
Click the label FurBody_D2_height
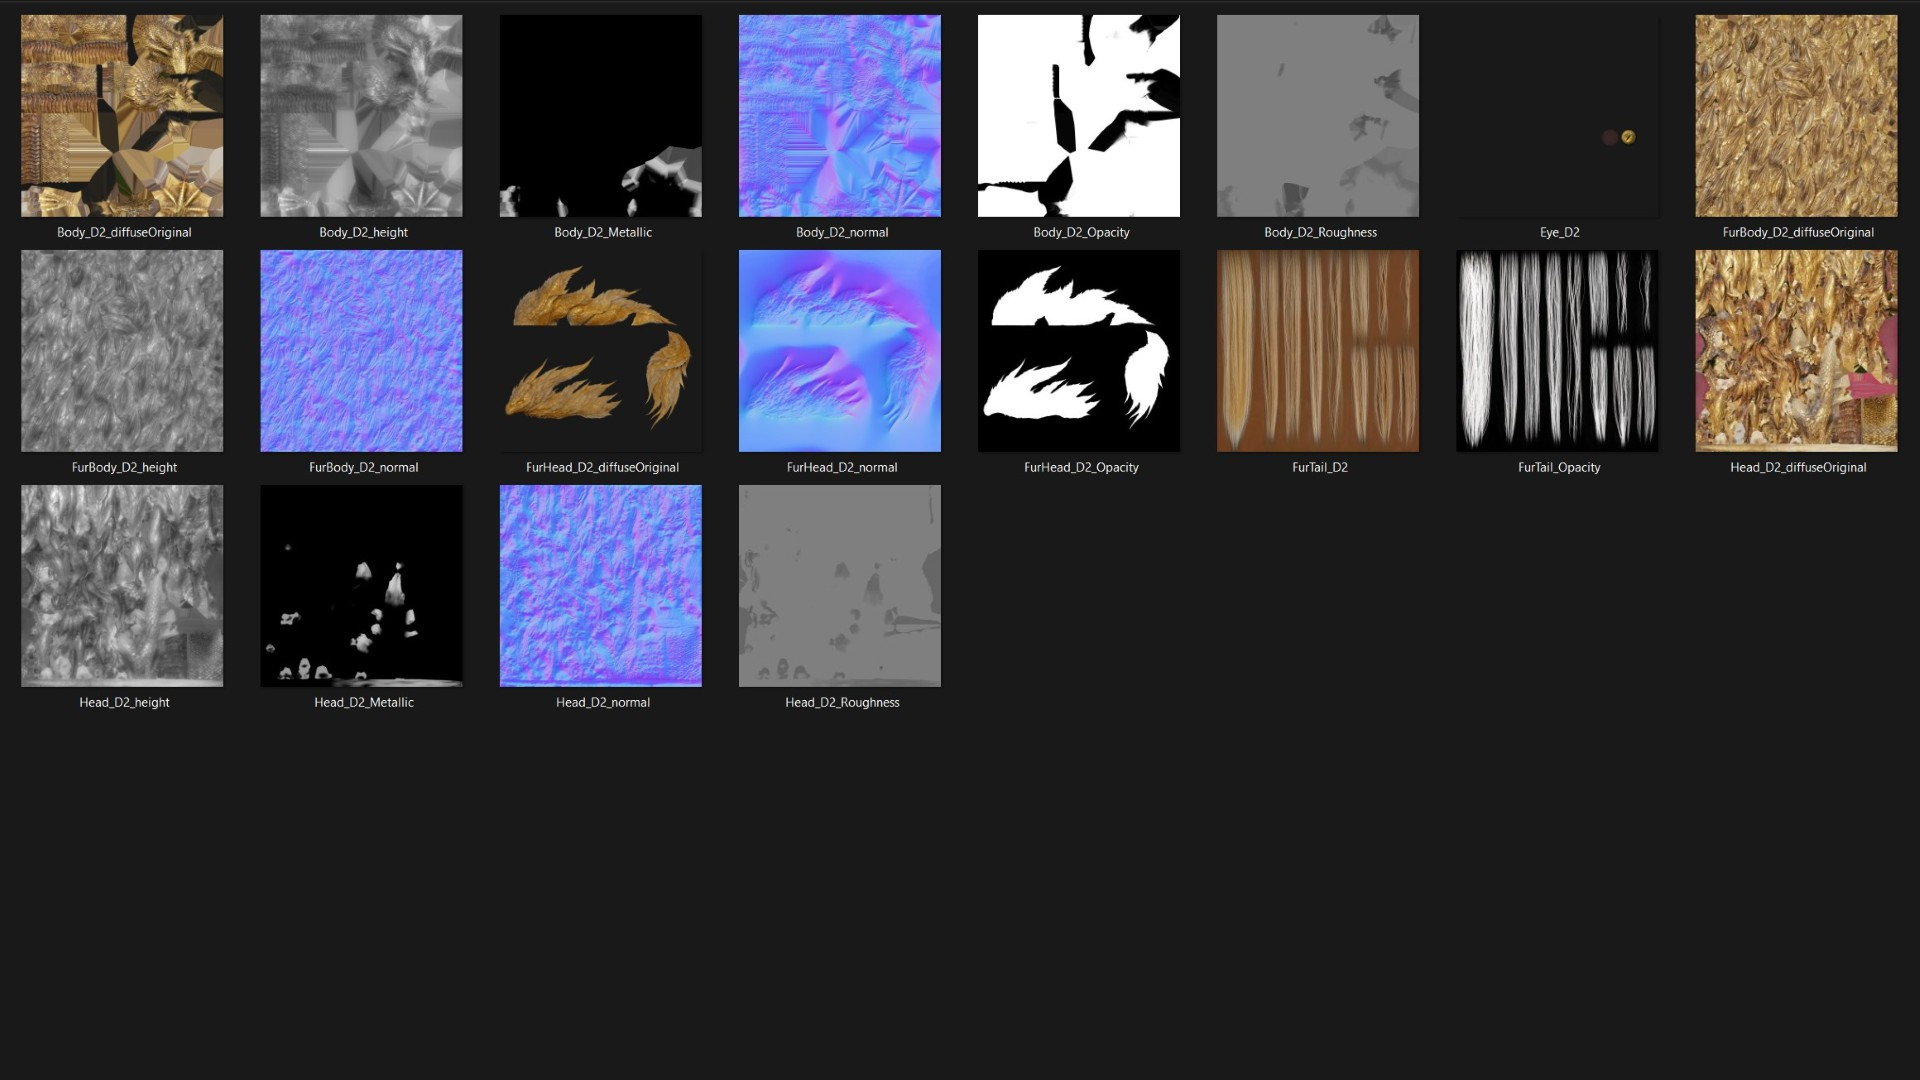(124, 467)
